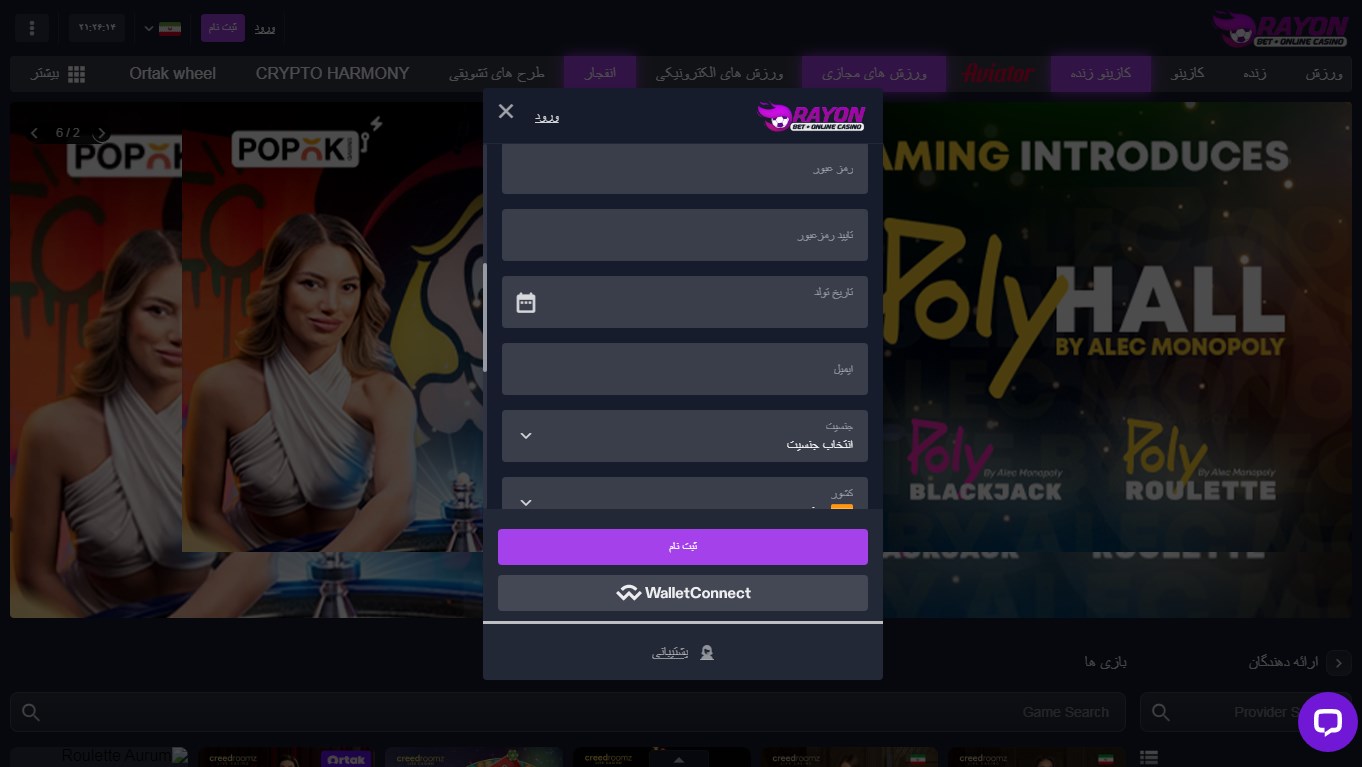Go to the next banner slide

pyautogui.click(x=101, y=132)
